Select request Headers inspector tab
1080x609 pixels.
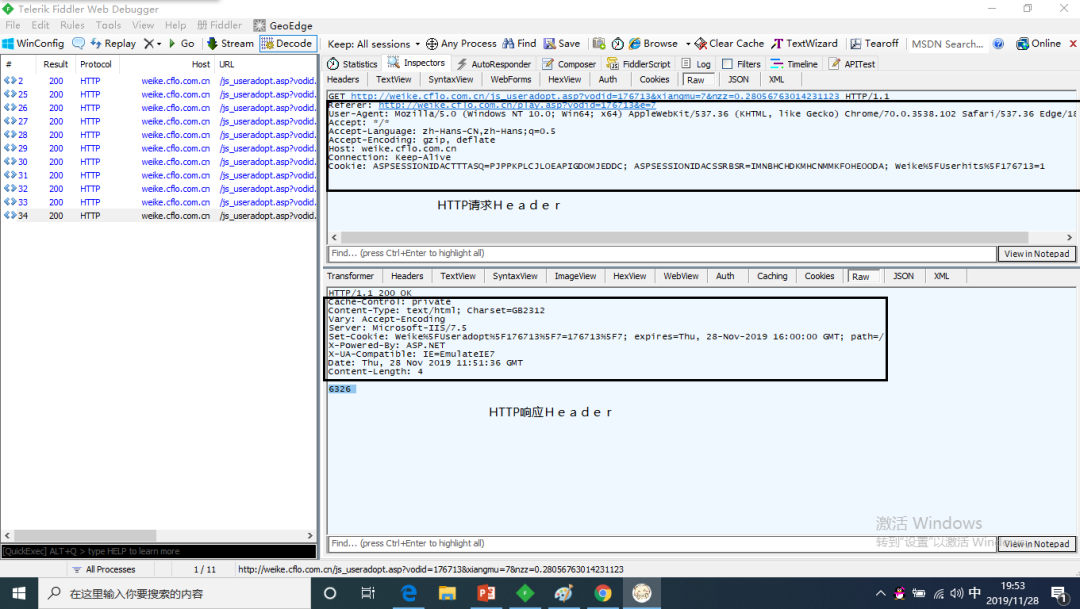[x=343, y=80]
